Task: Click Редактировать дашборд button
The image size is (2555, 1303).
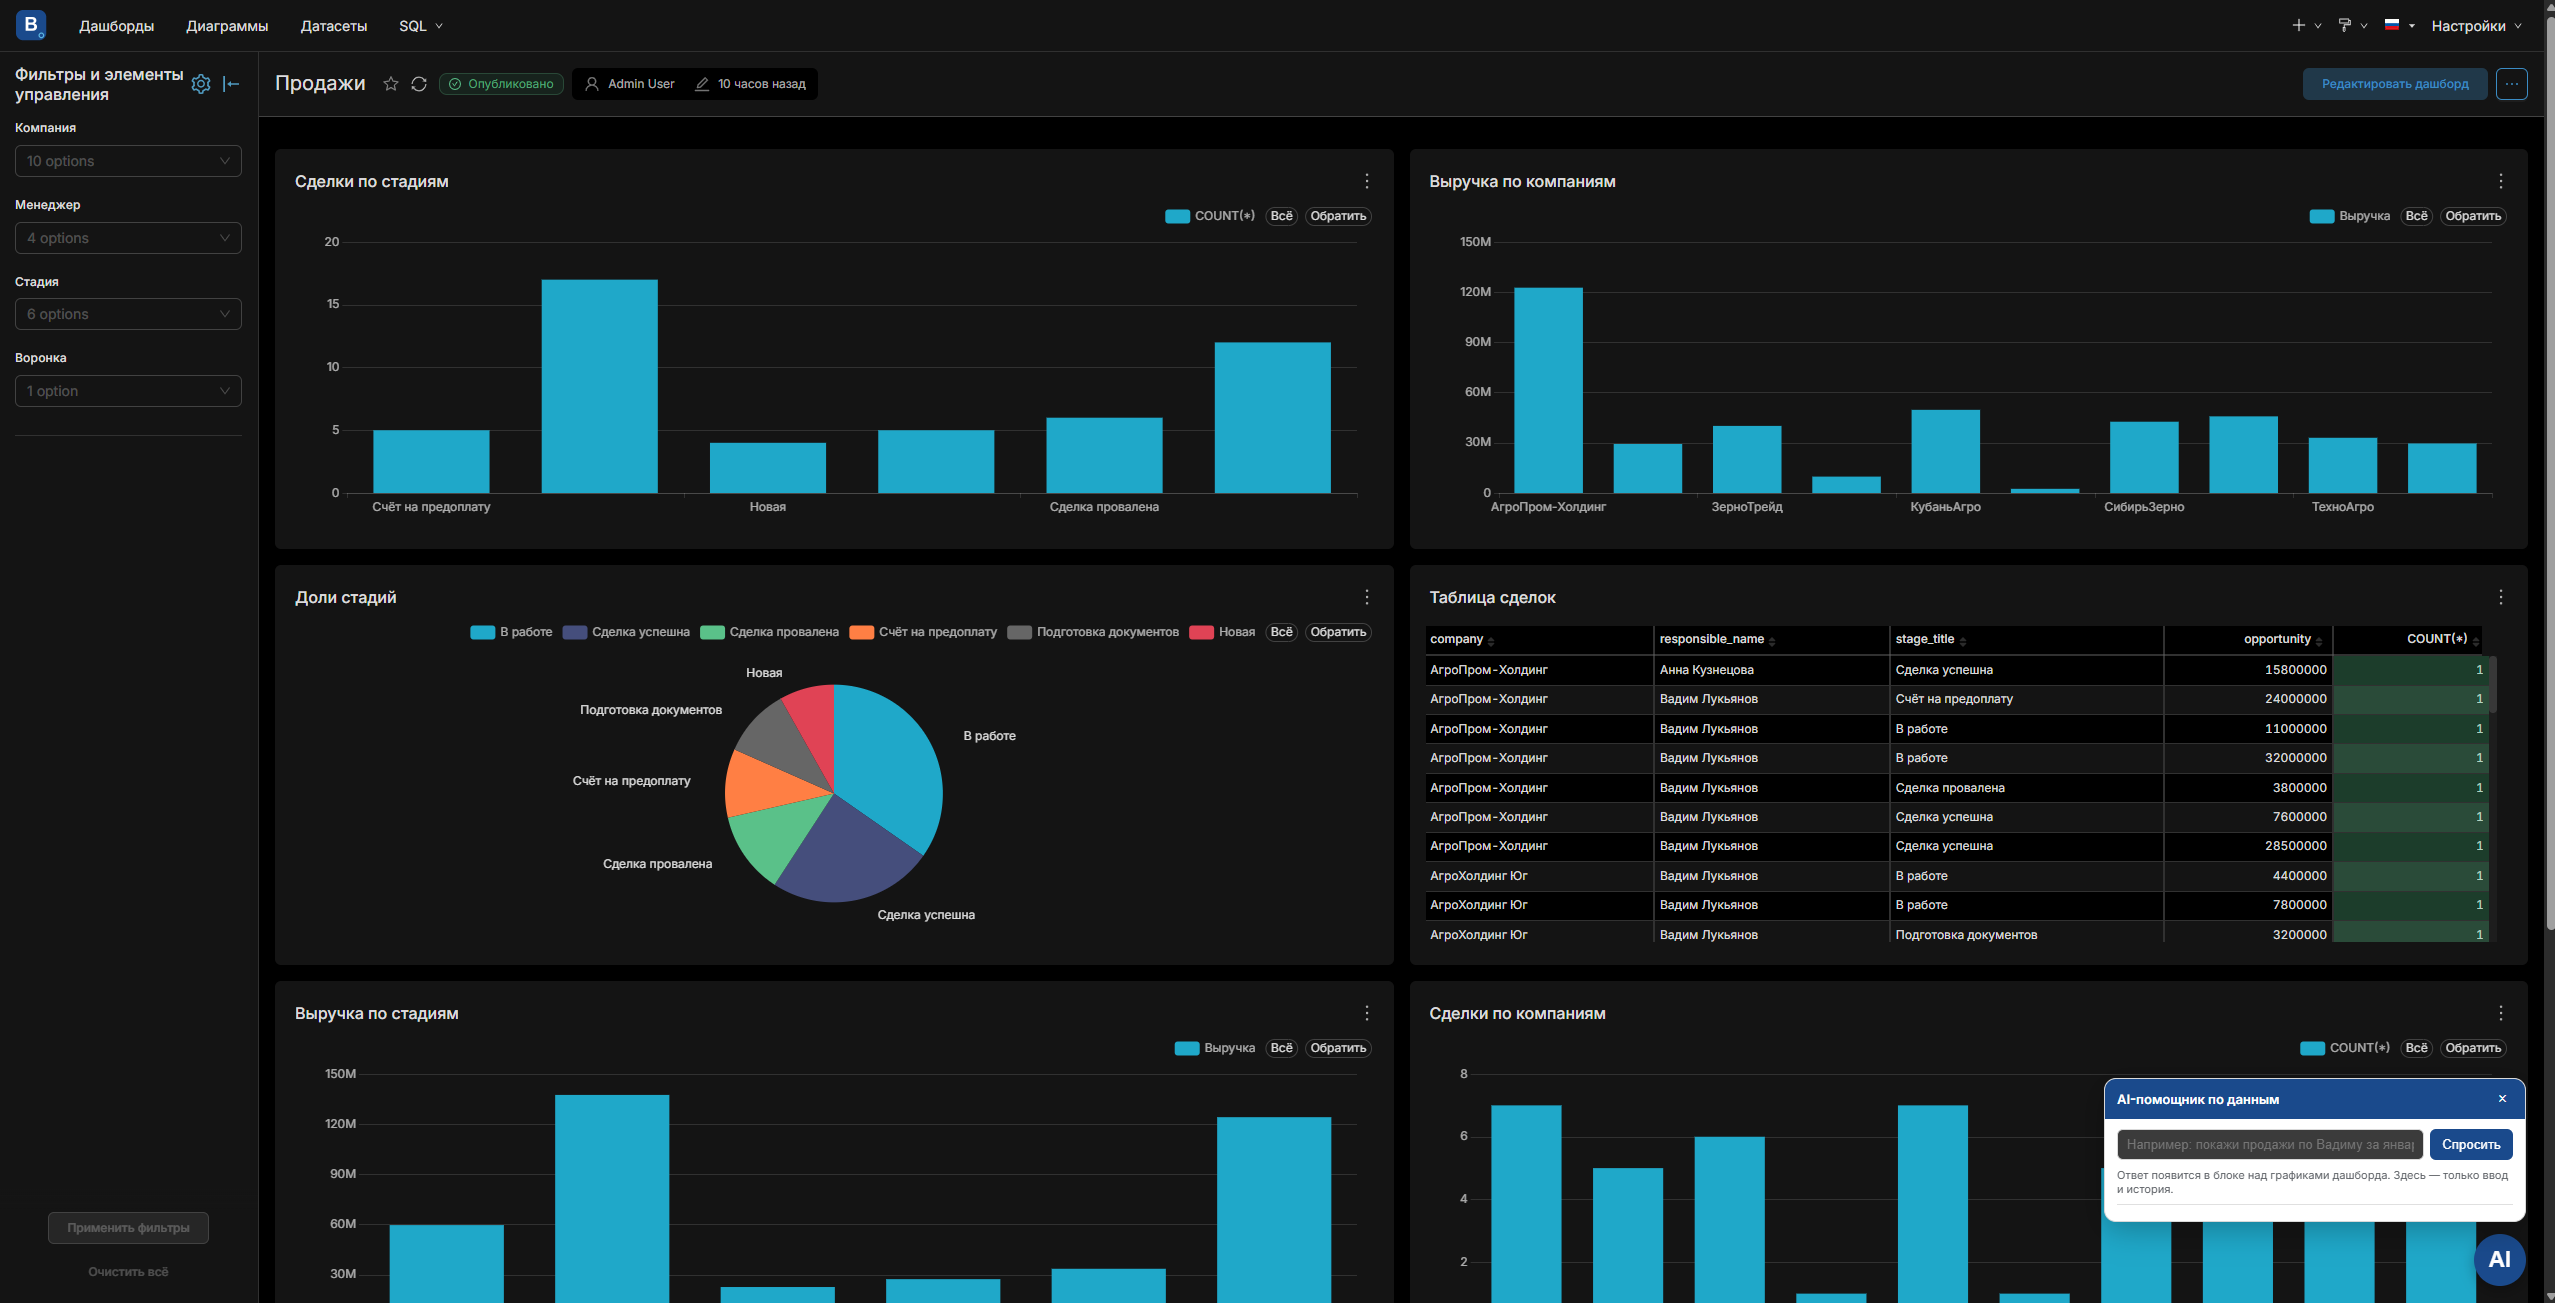Action: 2395,84
